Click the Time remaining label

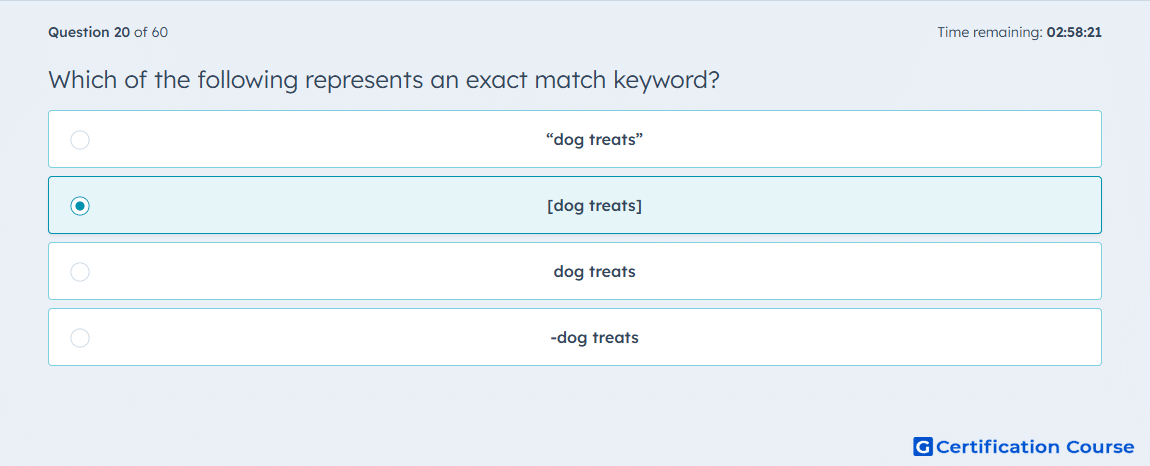point(990,32)
